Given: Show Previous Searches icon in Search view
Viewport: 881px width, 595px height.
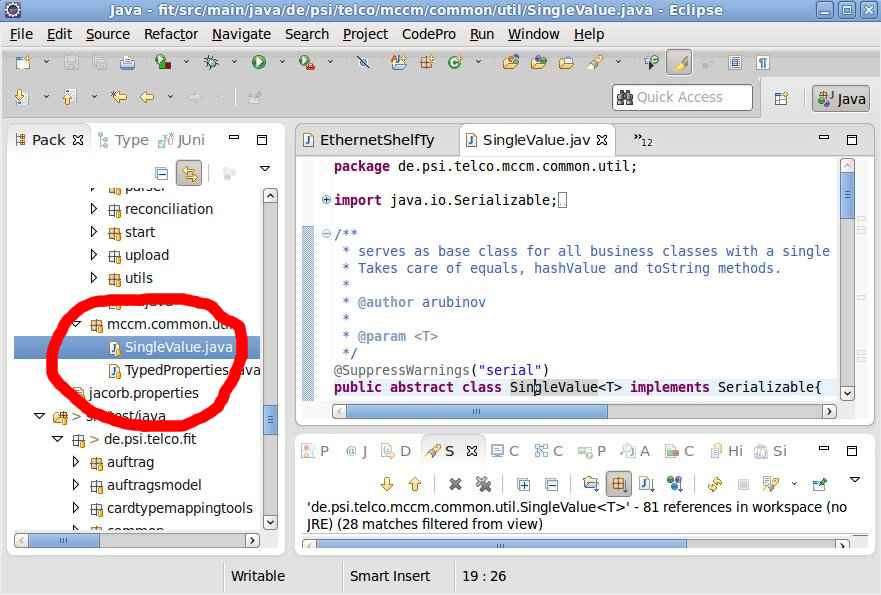Looking at the screenshot, I should coord(771,484).
